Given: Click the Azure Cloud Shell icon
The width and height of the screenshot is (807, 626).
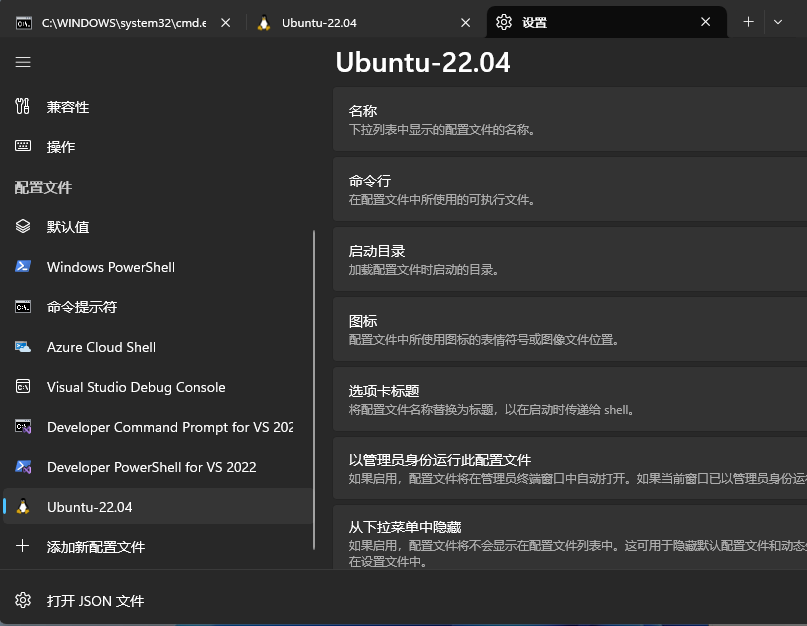Looking at the screenshot, I should 23,347.
